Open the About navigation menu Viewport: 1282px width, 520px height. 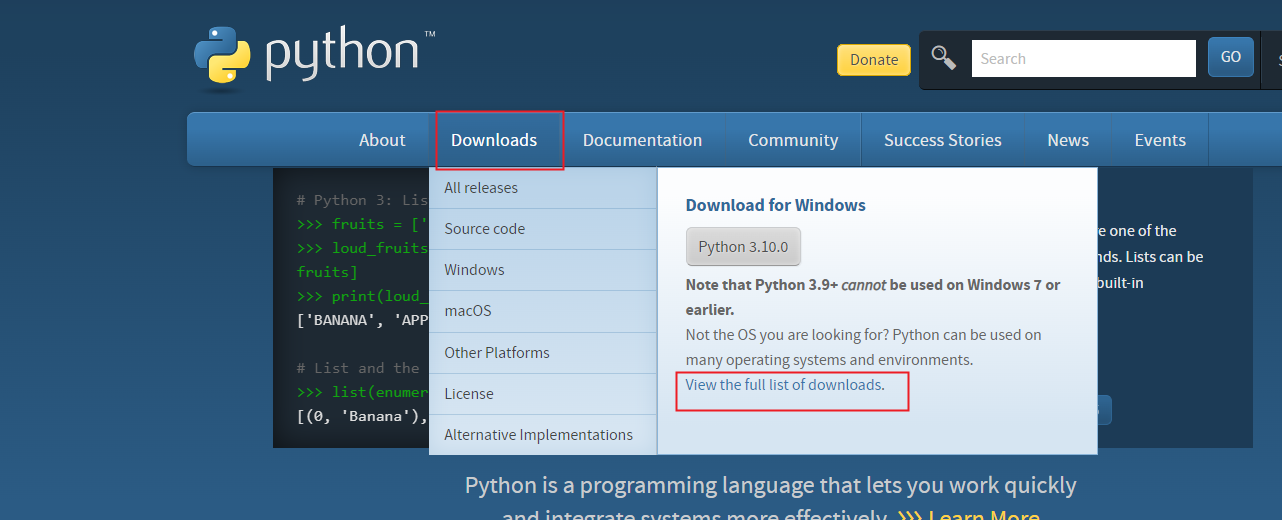coord(382,140)
